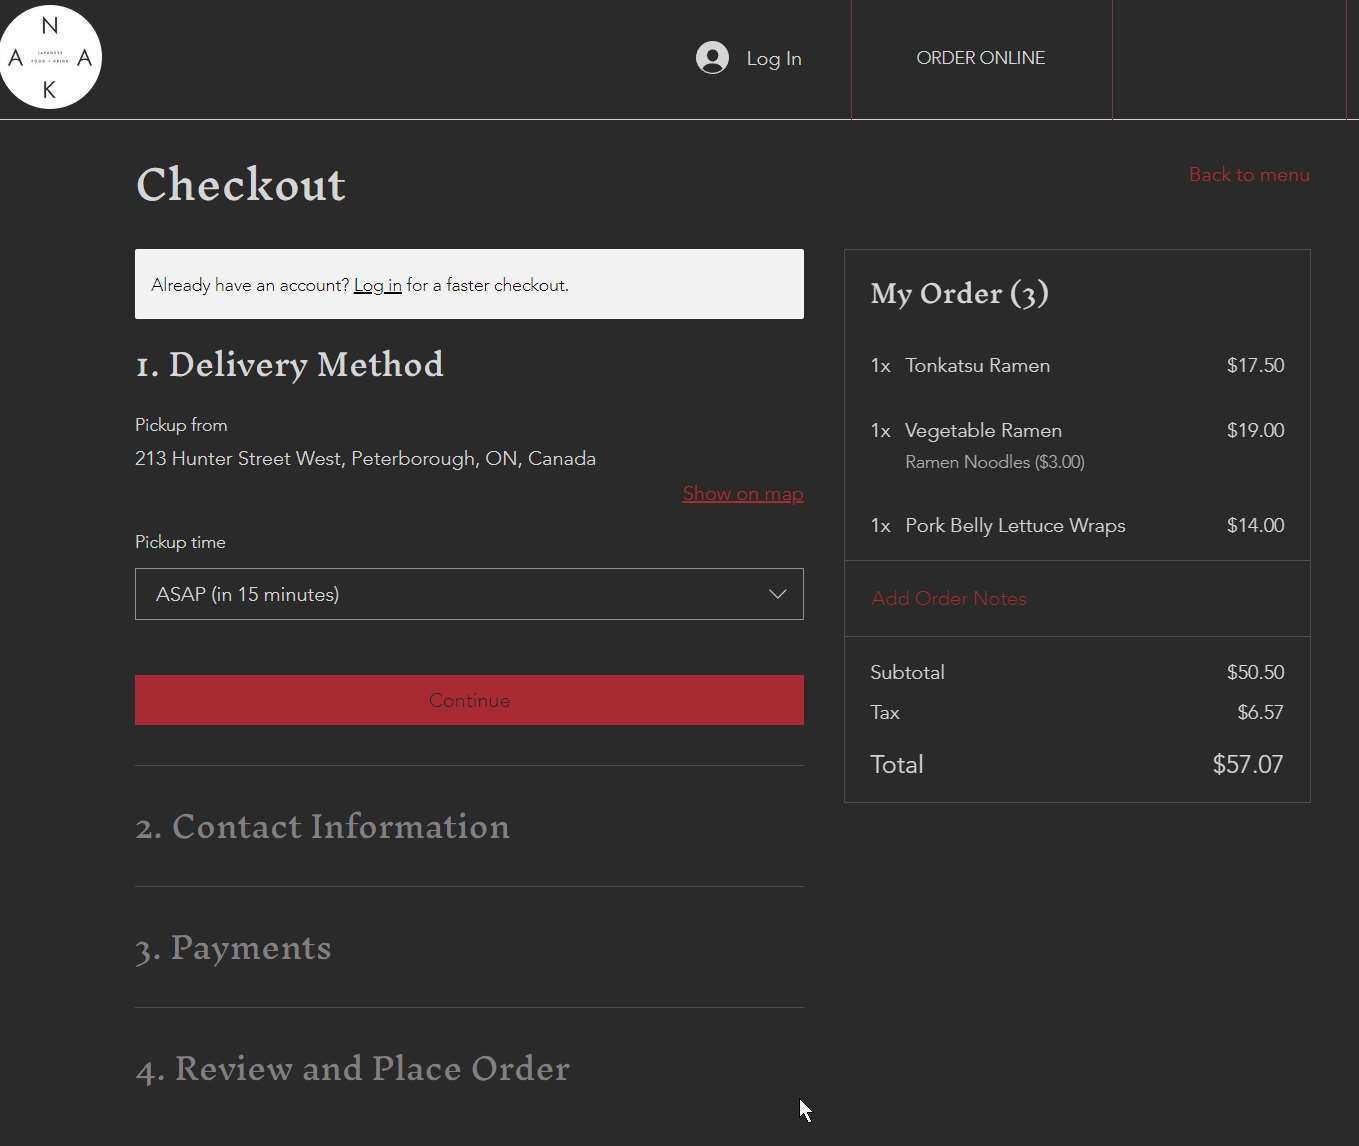Show the pickup location on map
The height and width of the screenshot is (1146, 1359).
[x=742, y=494]
